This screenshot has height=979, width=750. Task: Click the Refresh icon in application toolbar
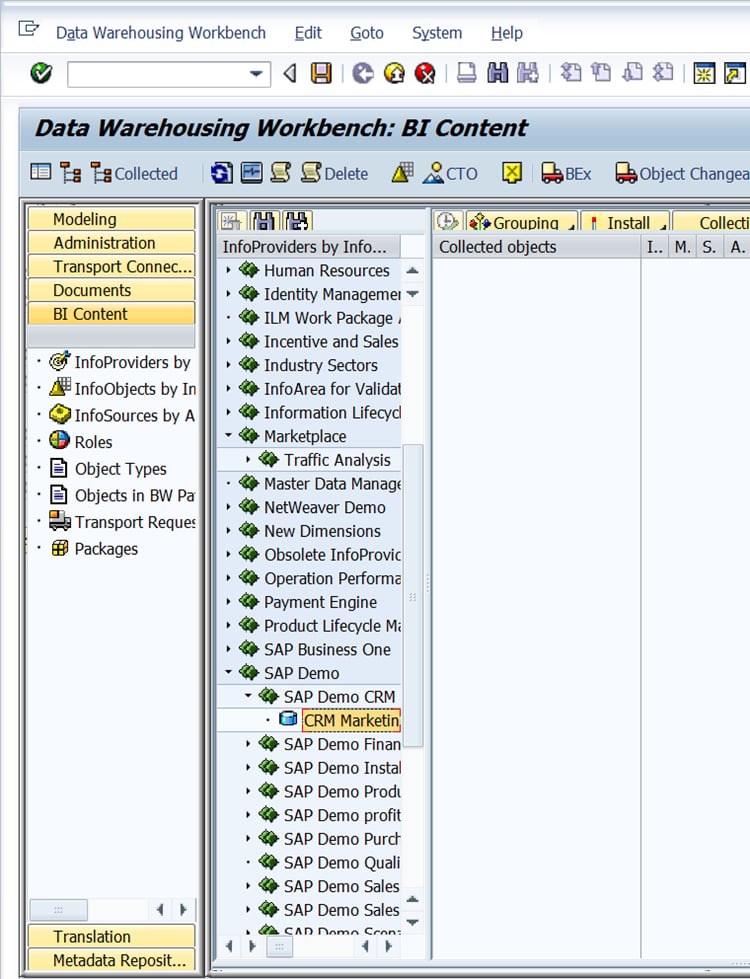point(222,172)
